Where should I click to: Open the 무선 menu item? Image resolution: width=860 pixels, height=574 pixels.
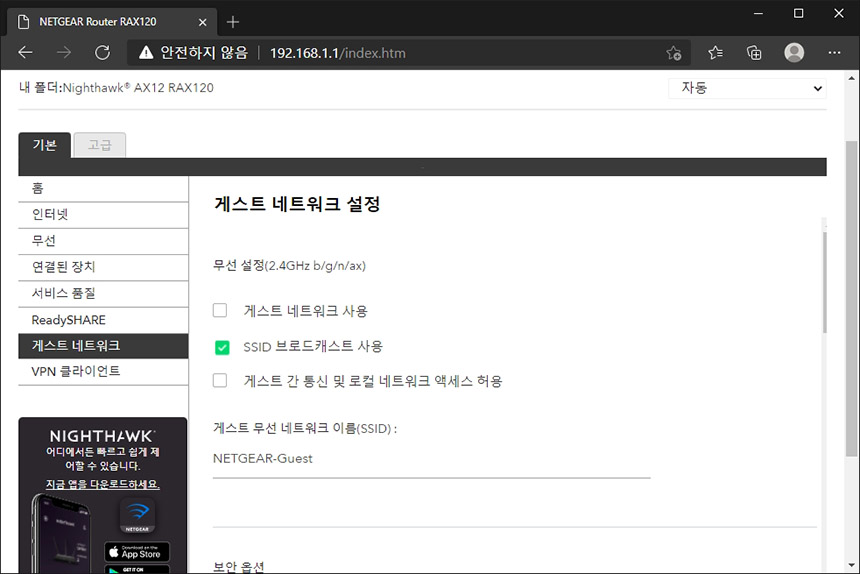click(103, 241)
